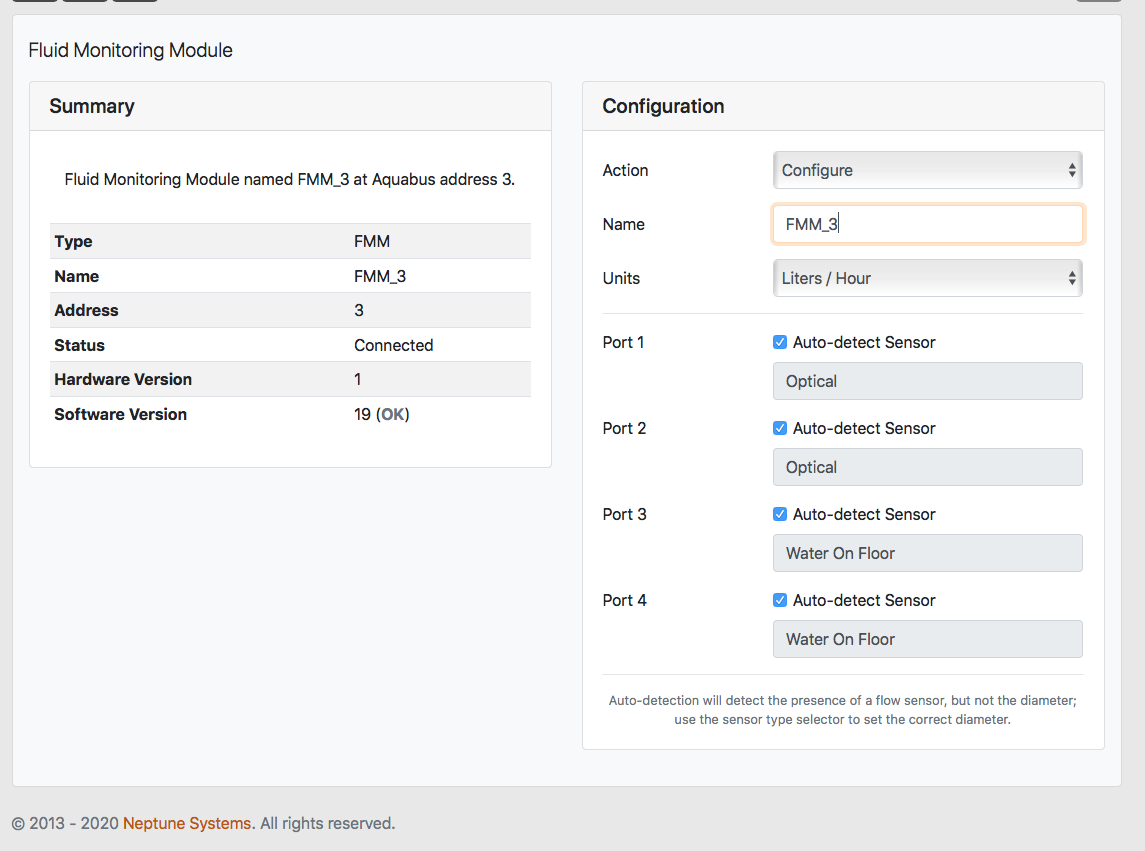
Task: Uncheck Auto-detect Sensor for Port 2
Action: [780, 428]
